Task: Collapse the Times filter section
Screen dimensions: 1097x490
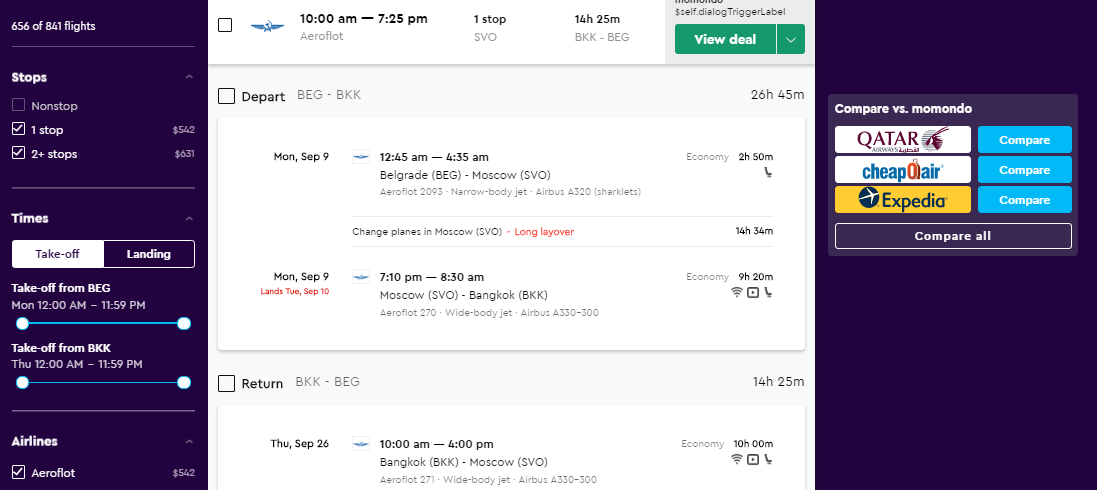Action: 189,218
